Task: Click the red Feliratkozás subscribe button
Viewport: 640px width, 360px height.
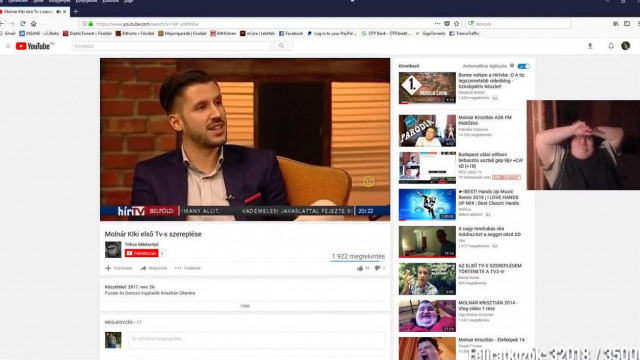Action: (x=142, y=253)
